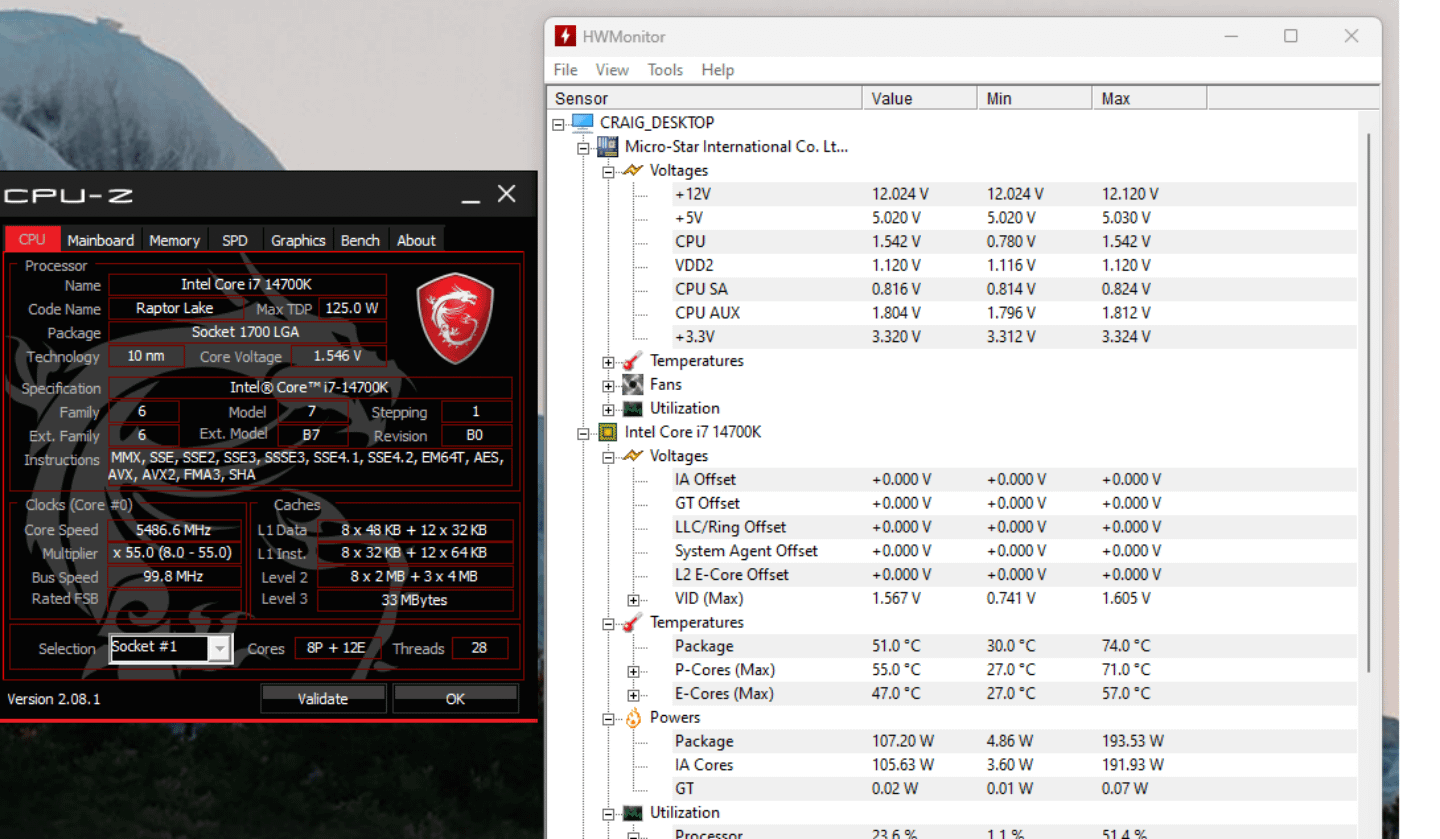Click the MSI dragon shield logo in CPU-Z

click(x=456, y=320)
